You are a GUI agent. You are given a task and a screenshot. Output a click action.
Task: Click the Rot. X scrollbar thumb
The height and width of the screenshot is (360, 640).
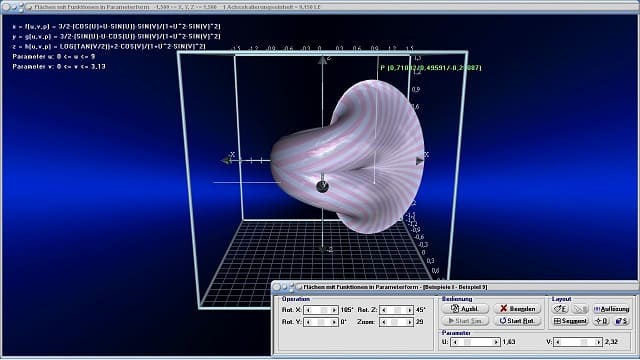click(324, 310)
